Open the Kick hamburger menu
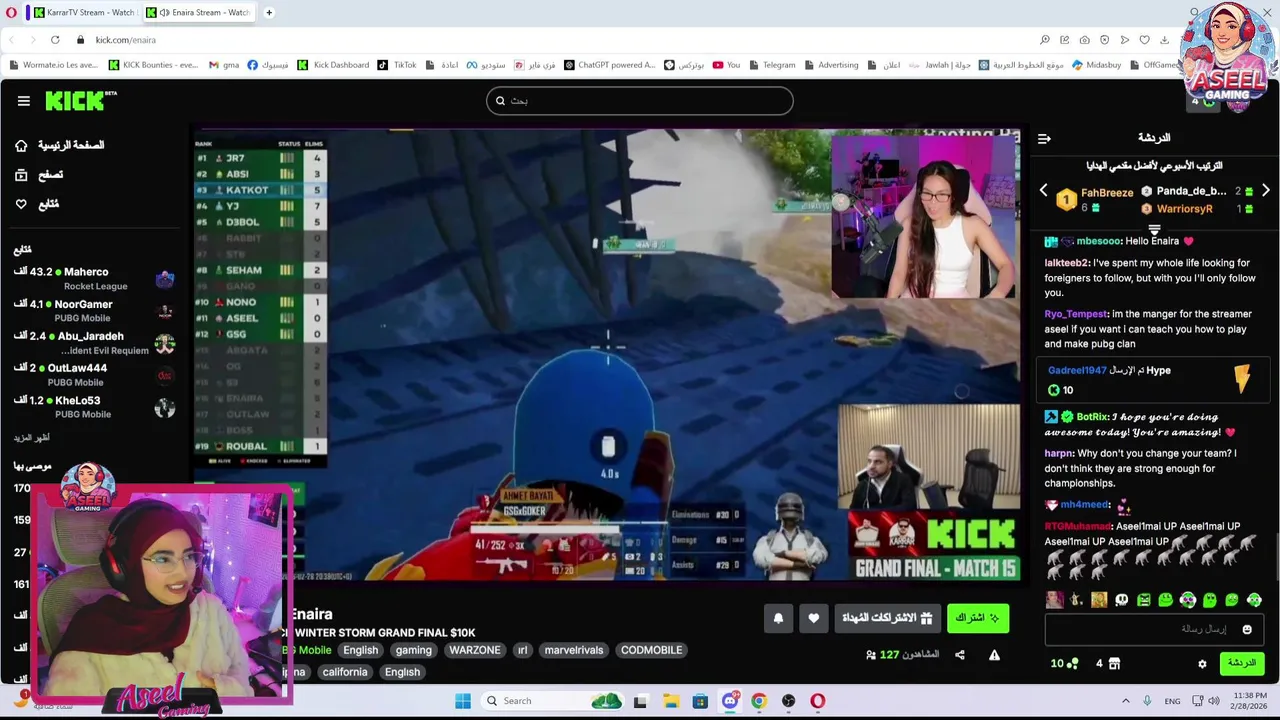 pos(23,101)
